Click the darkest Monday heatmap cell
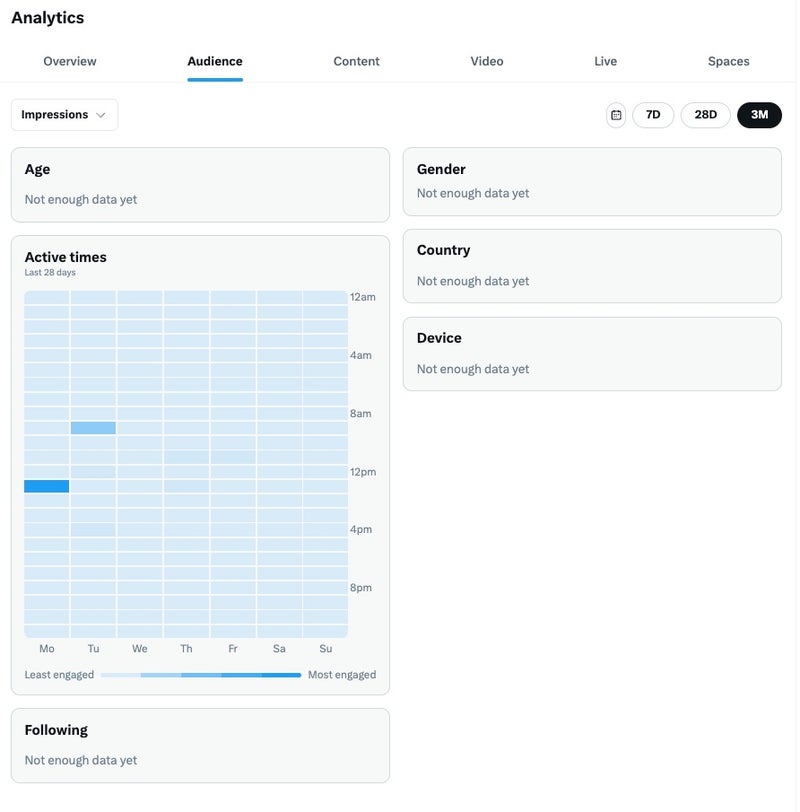800x812 pixels. (47, 486)
